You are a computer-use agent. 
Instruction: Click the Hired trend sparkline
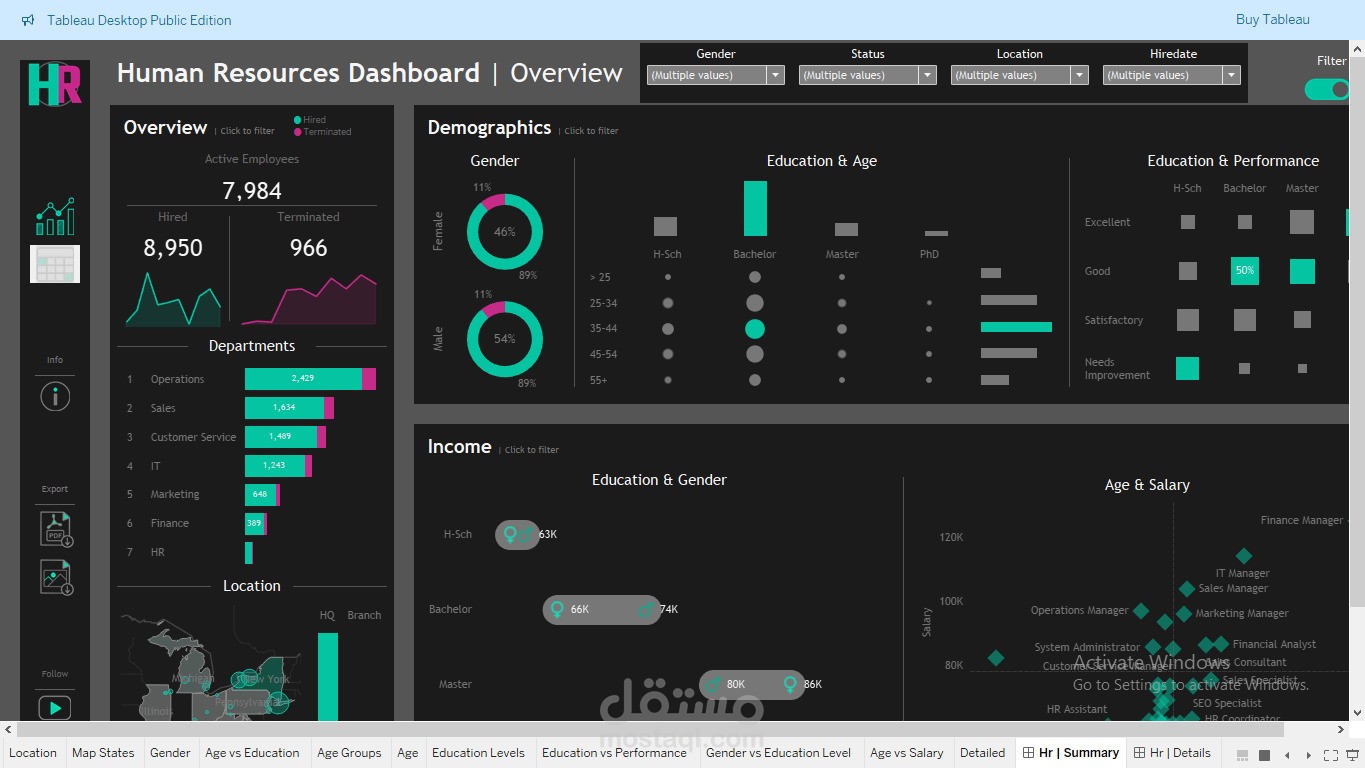click(173, 299)
